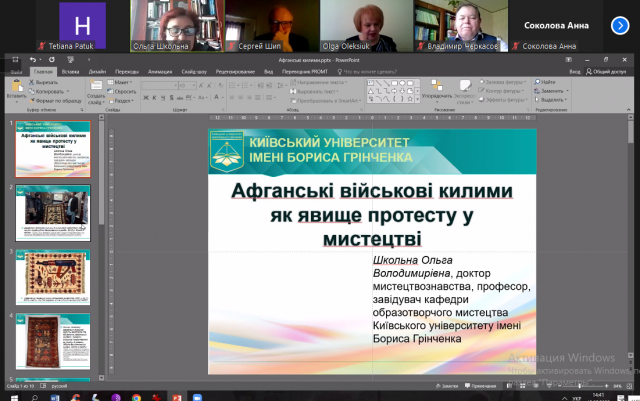Switch to the Вставка ribbon tab
This screenshot has width=640, height=401.
tap(70, 71)
